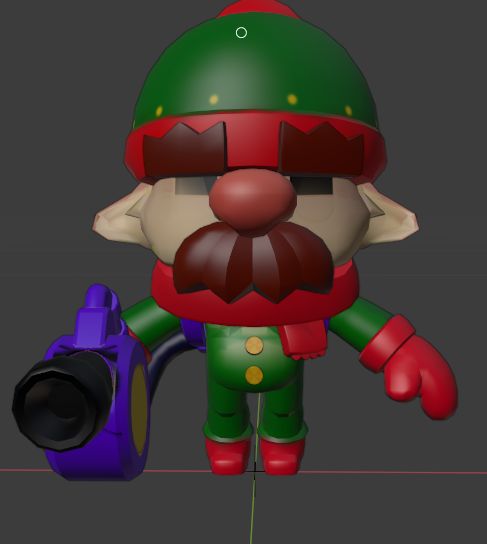Screen dimensions: 487x544
Task: Click the right jagged brown eyebrow
Action: coord(322,148)
